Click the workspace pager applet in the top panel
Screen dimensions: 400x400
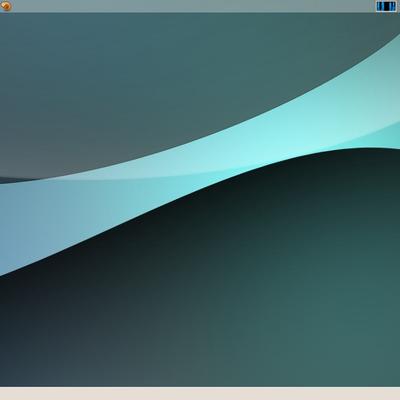coord(386,6)
